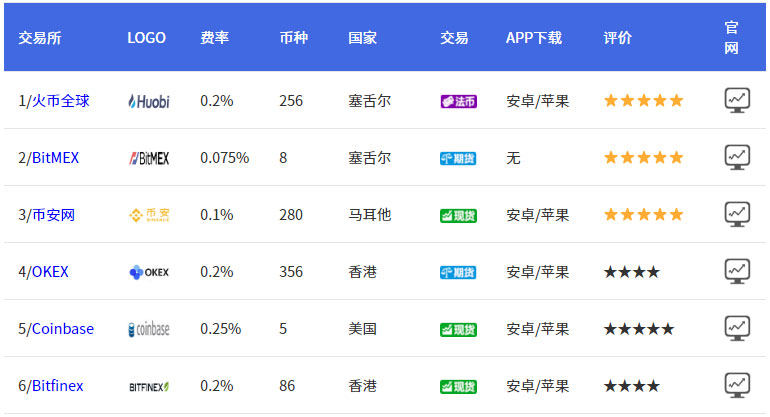Viewport: 770px width, 417px height.
Task: Click the orange star rating for 火币全球
Action: pos(644,101)
